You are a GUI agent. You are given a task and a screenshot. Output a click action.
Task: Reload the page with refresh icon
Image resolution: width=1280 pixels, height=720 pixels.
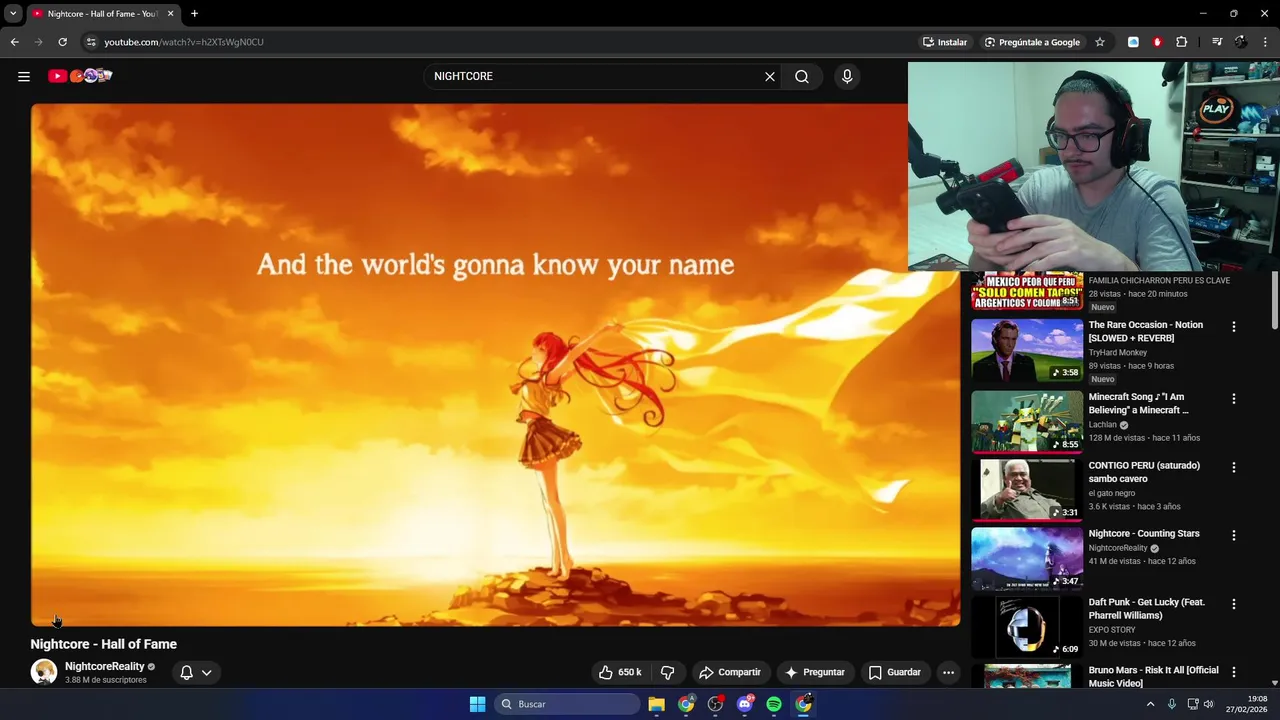62,42
